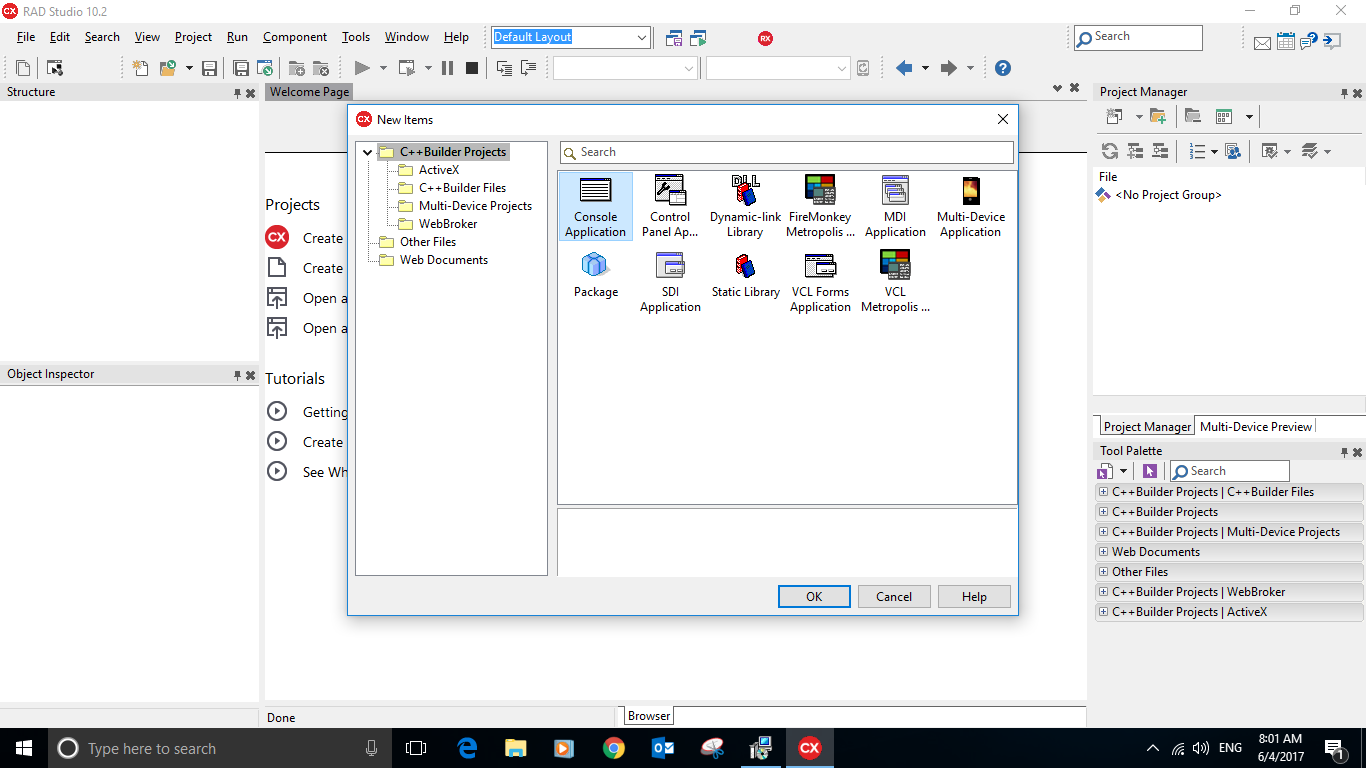Click Help button in New Items dialog

[x=974, y=597]
